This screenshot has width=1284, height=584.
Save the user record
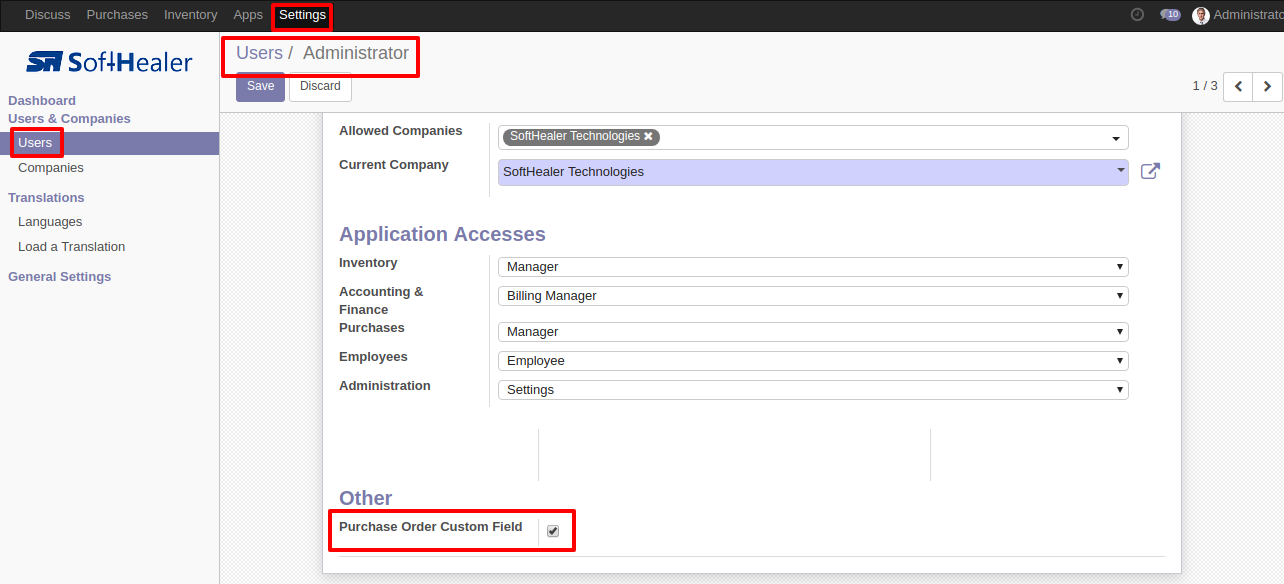tap(260, 87)
